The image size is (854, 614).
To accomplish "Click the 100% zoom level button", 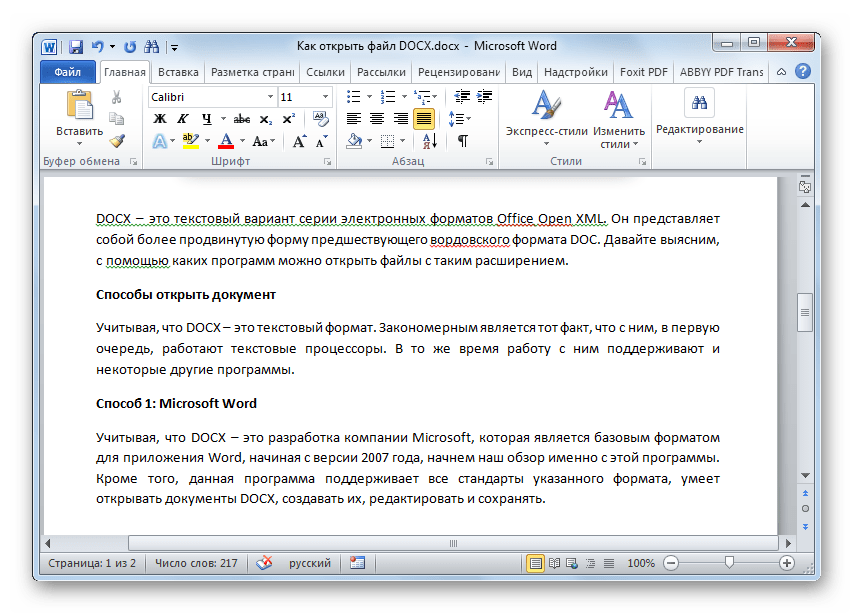I will [641, 563].
